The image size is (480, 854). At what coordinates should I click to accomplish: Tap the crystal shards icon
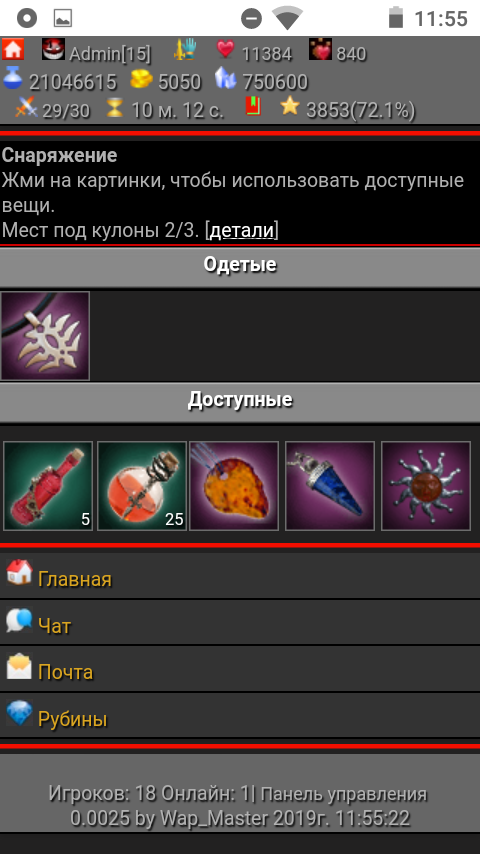225,78
